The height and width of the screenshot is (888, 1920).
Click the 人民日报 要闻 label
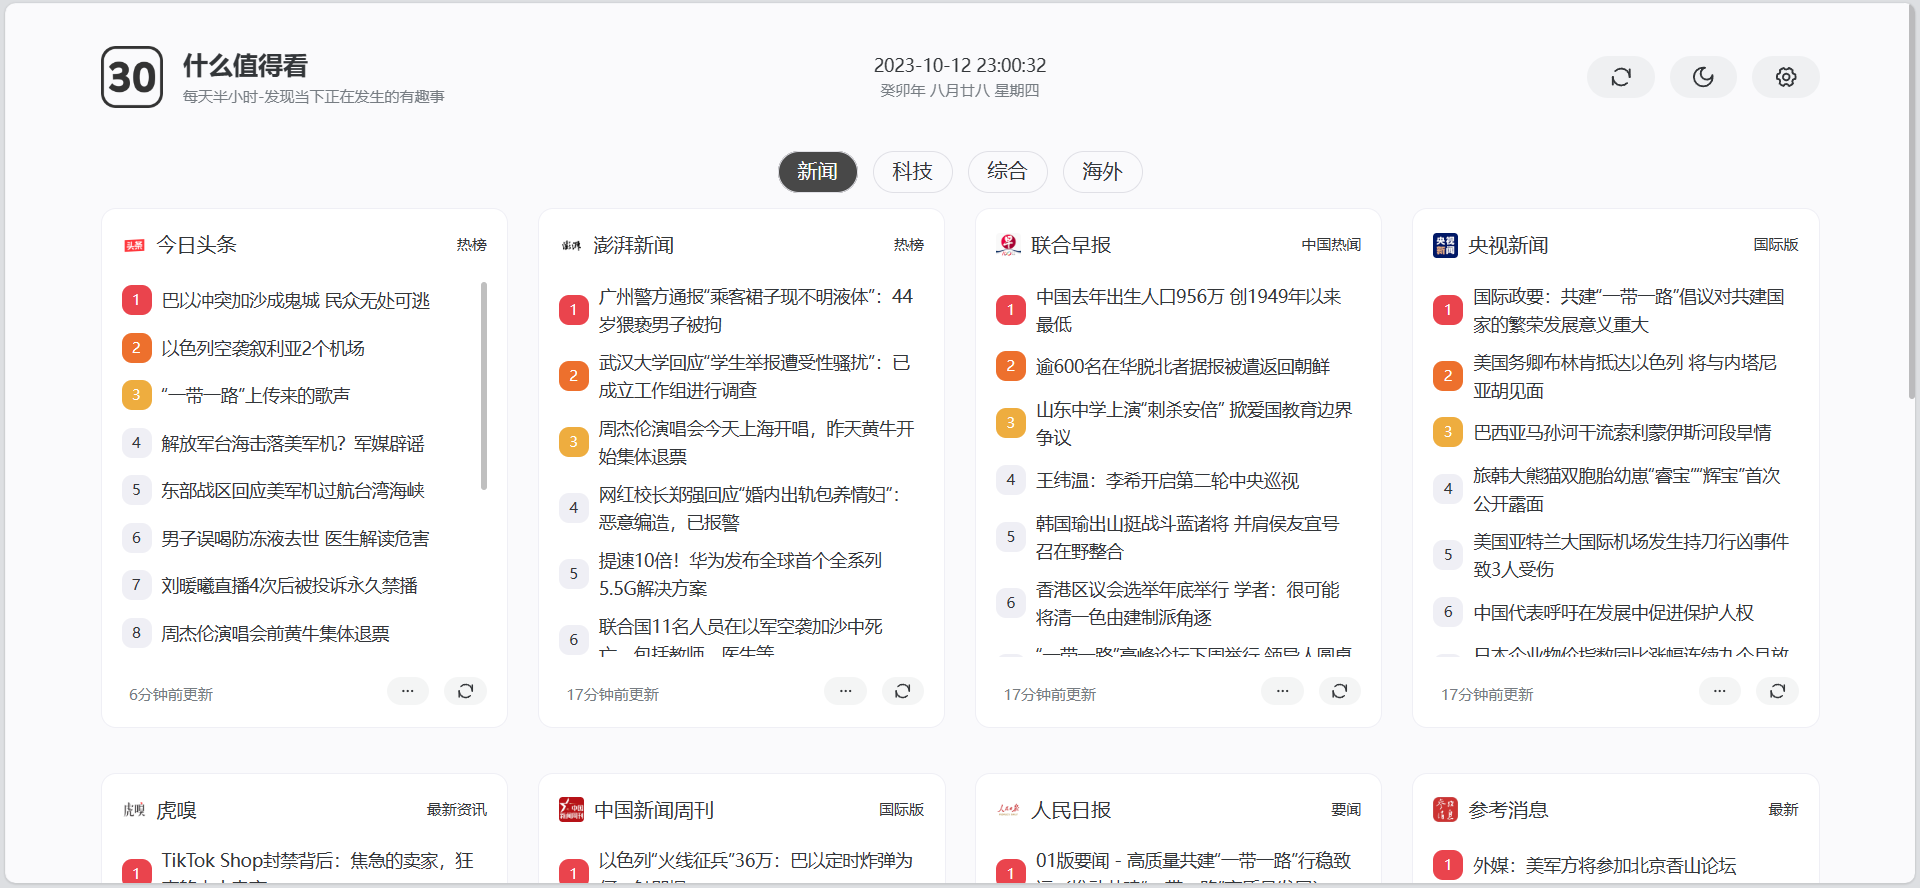click(1345, 810)
